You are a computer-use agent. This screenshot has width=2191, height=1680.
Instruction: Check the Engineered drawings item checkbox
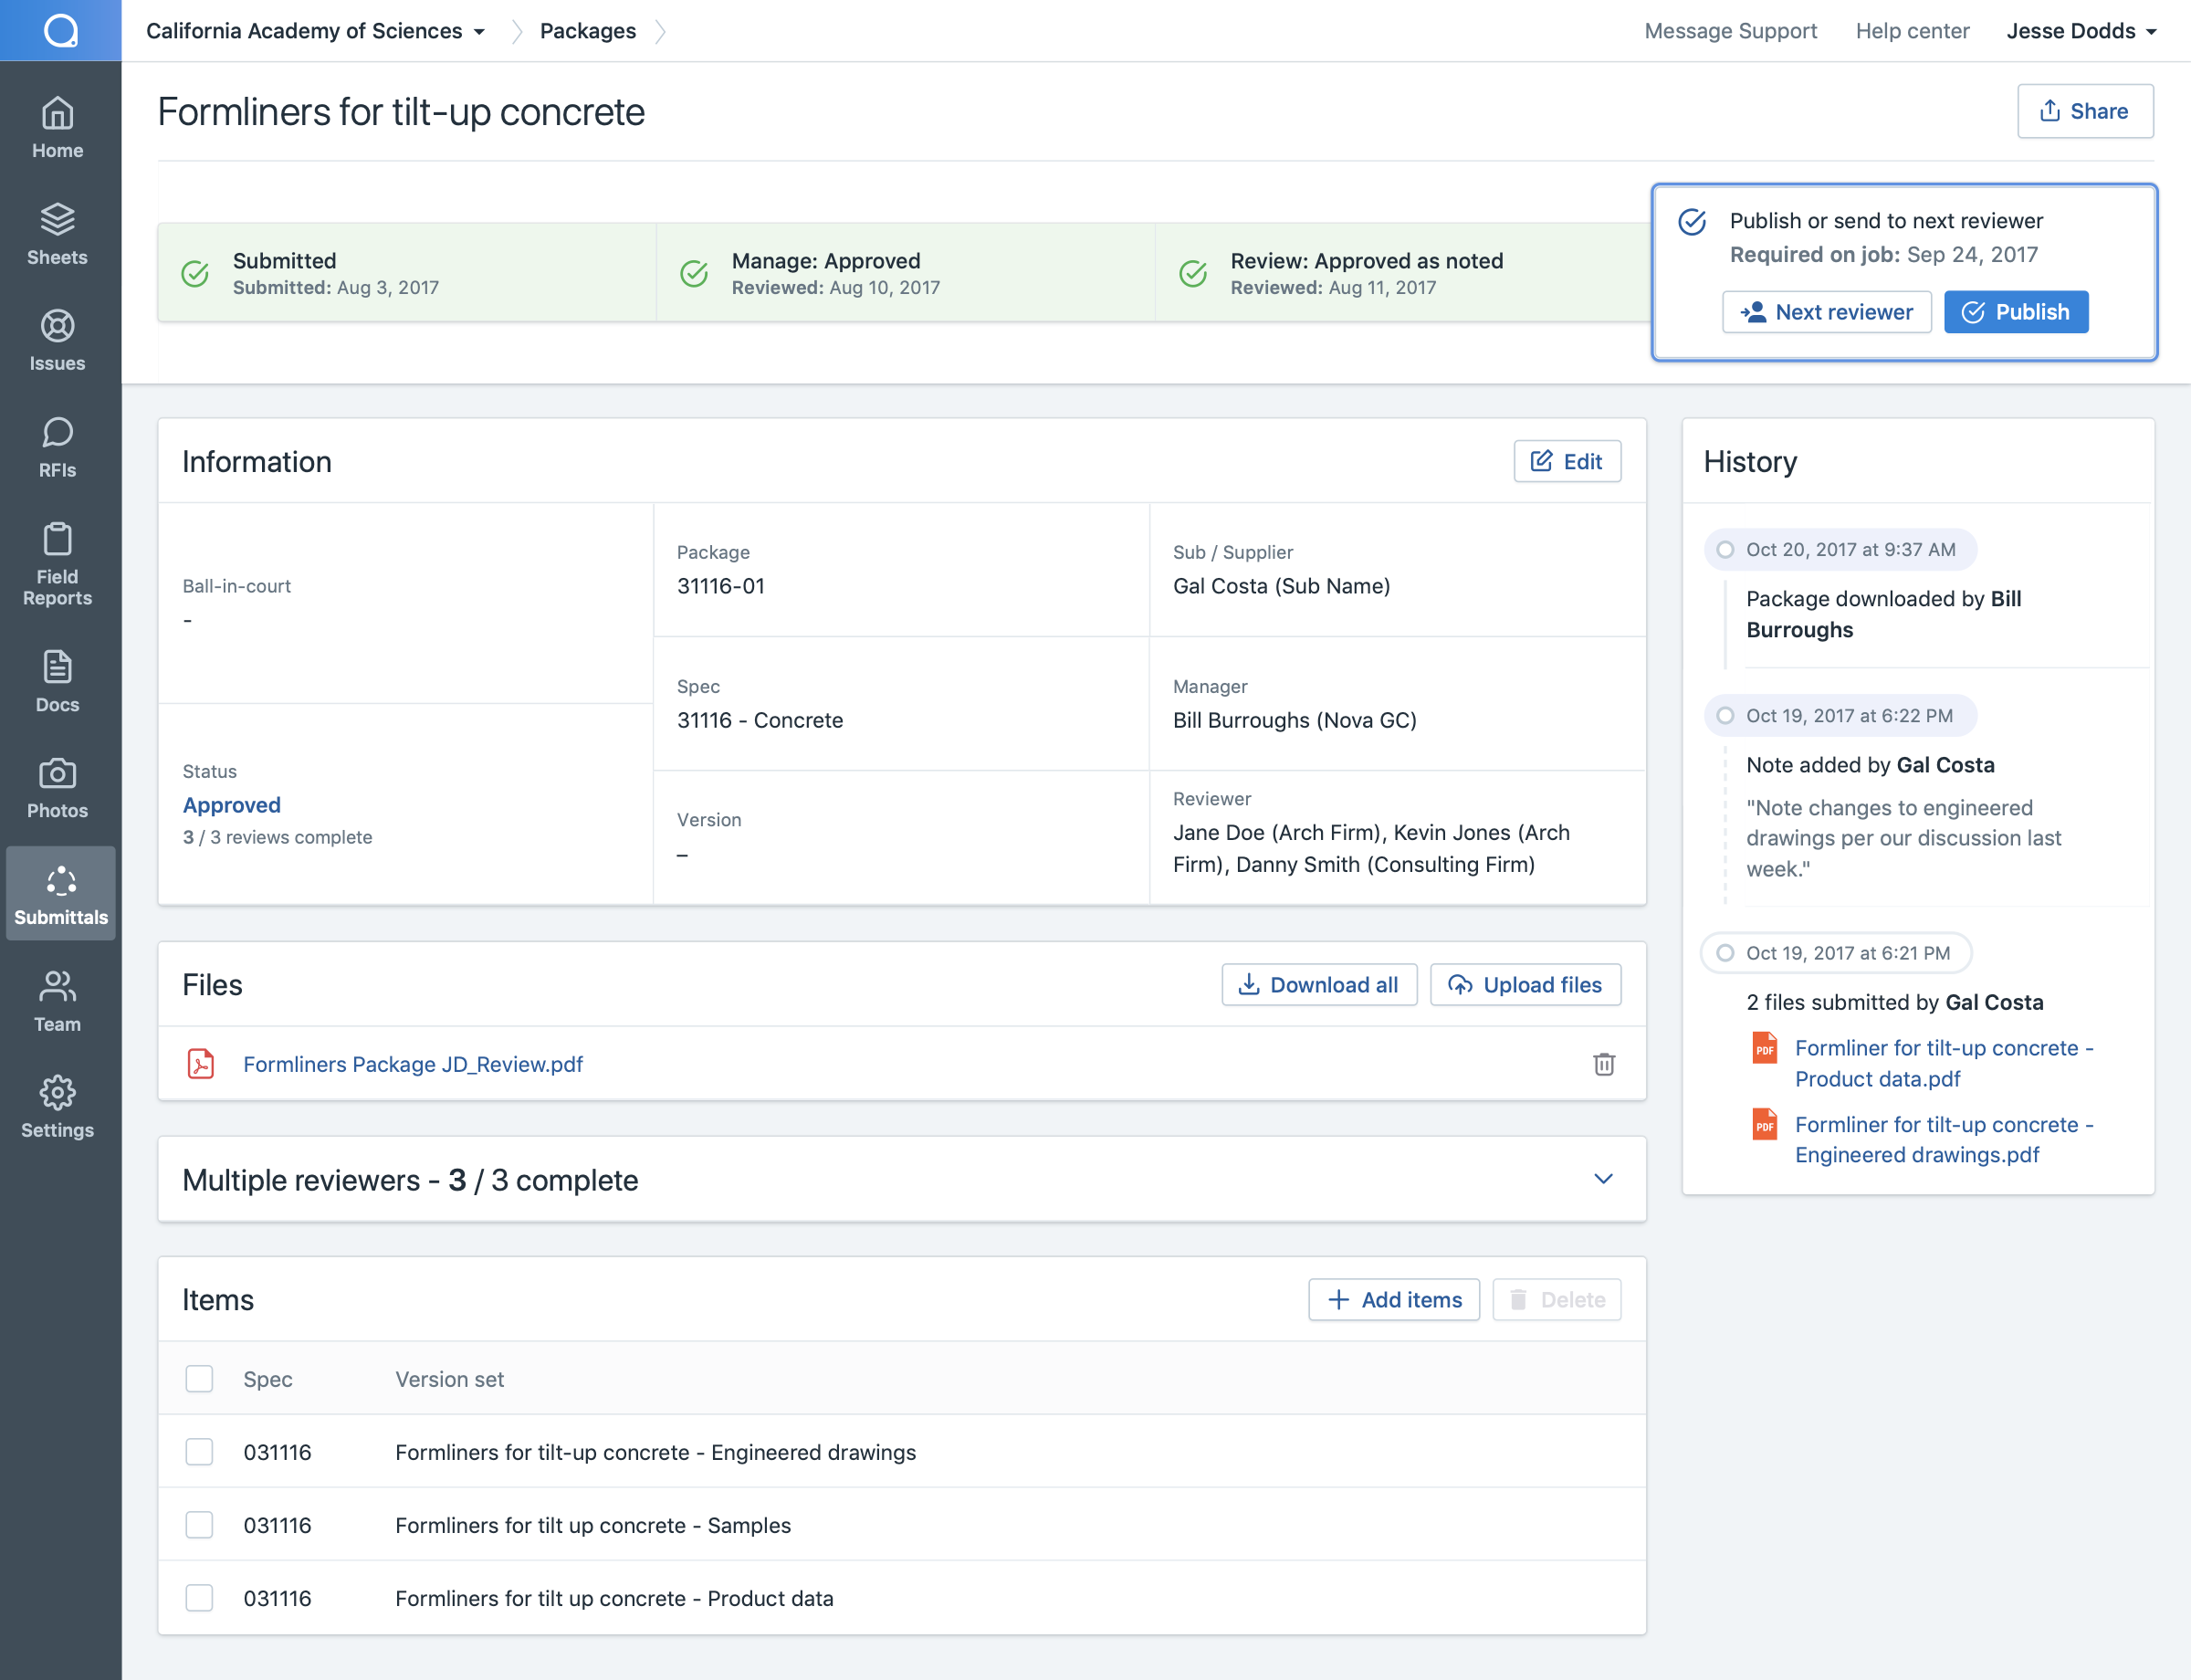199,1452
